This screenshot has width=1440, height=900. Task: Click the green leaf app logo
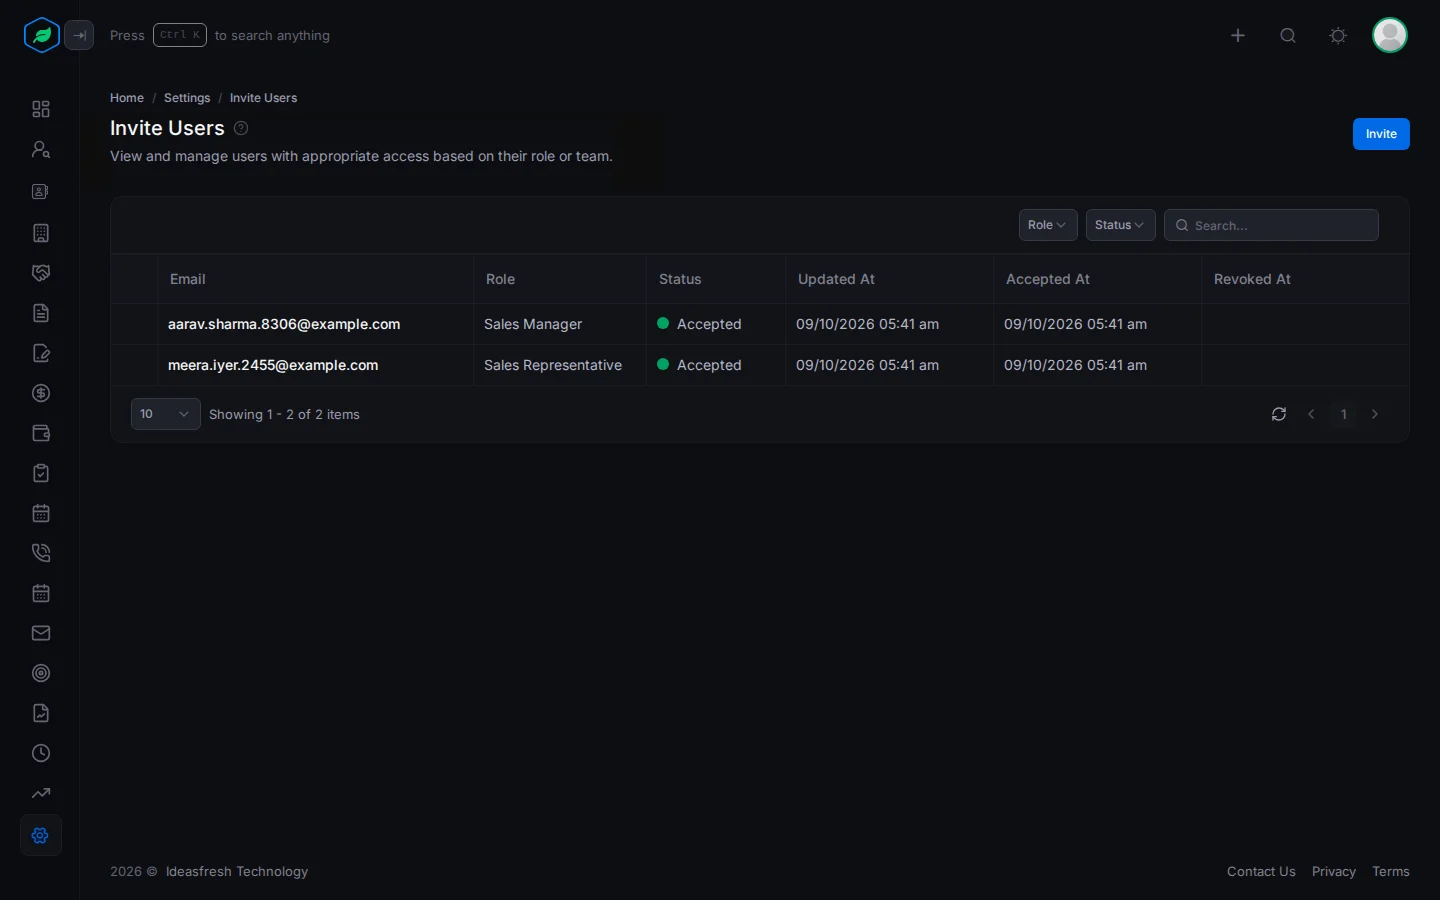click(42, 35)
